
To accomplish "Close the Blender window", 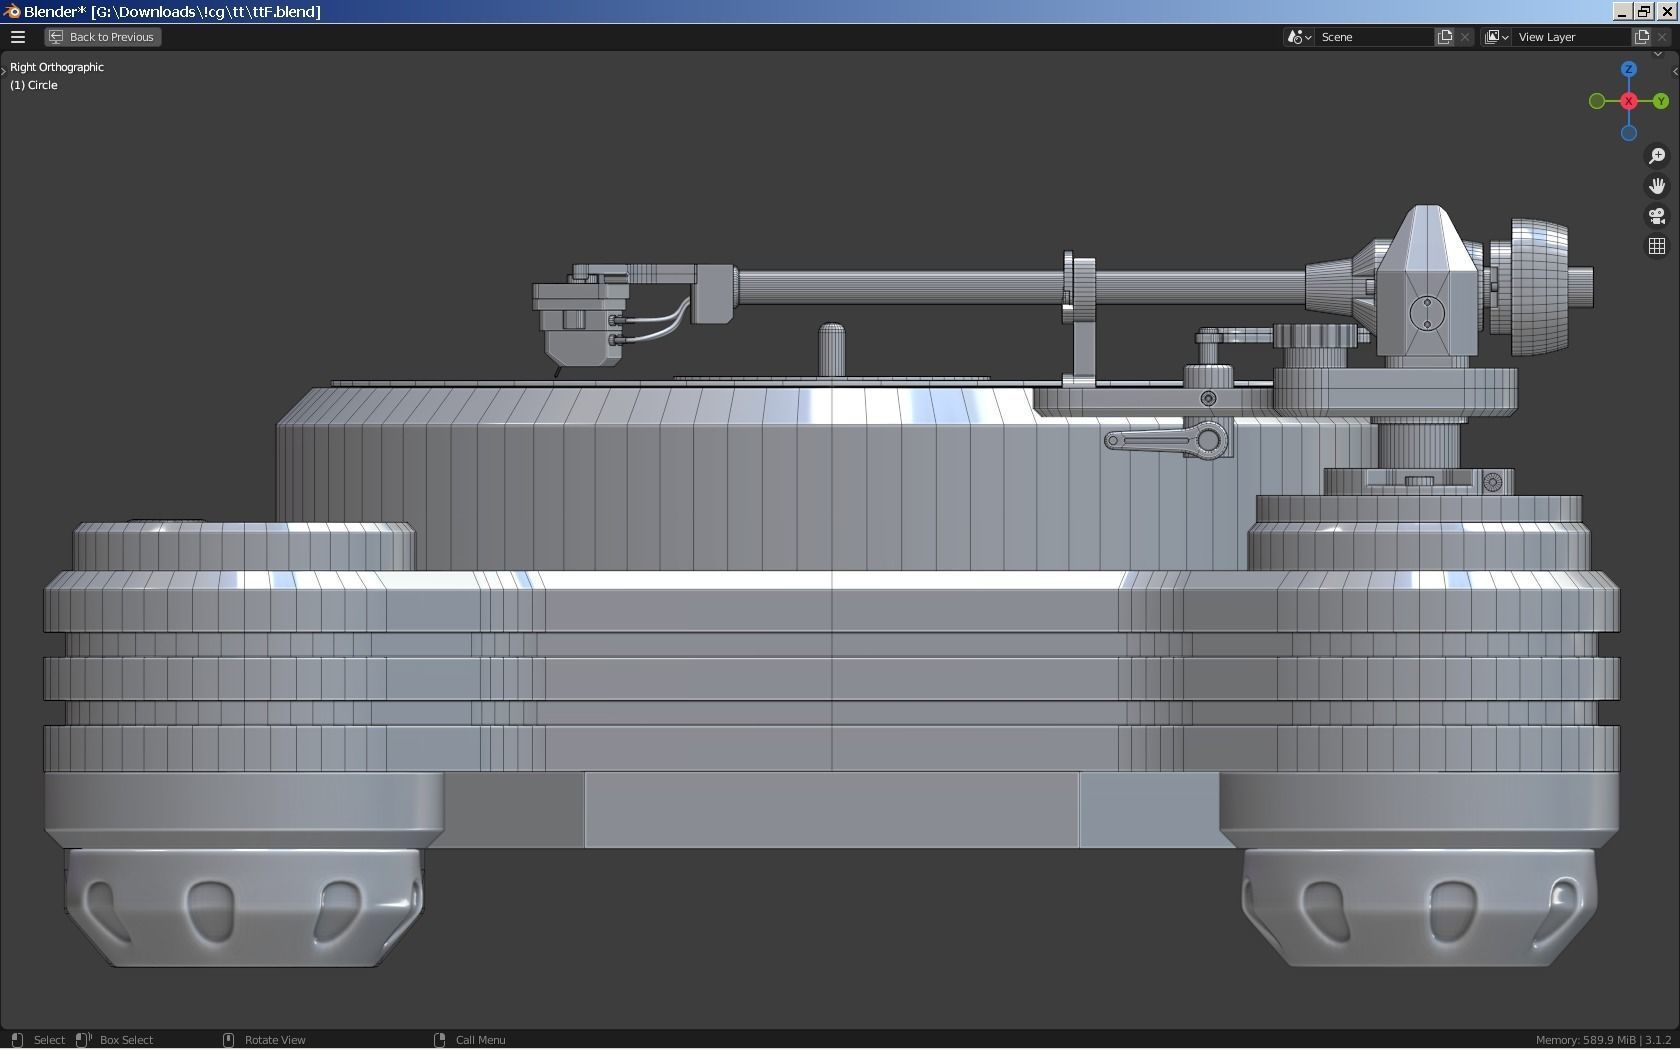I will click(1667, 11).
